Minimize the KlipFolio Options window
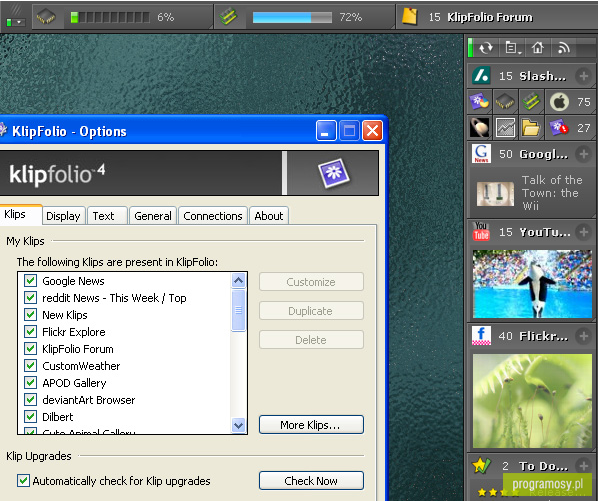Screen dimensions: 598x502 (326, 131)
